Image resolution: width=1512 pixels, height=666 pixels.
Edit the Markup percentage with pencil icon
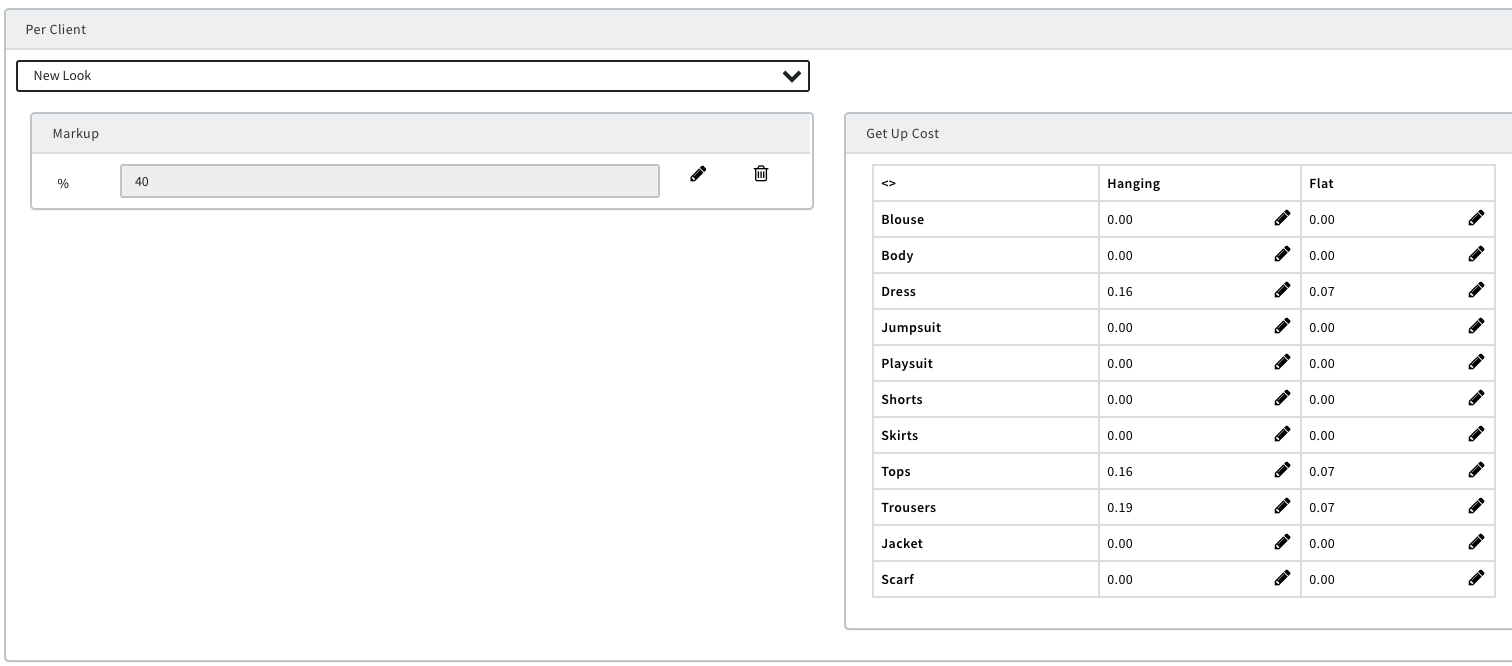coord(698,174)
